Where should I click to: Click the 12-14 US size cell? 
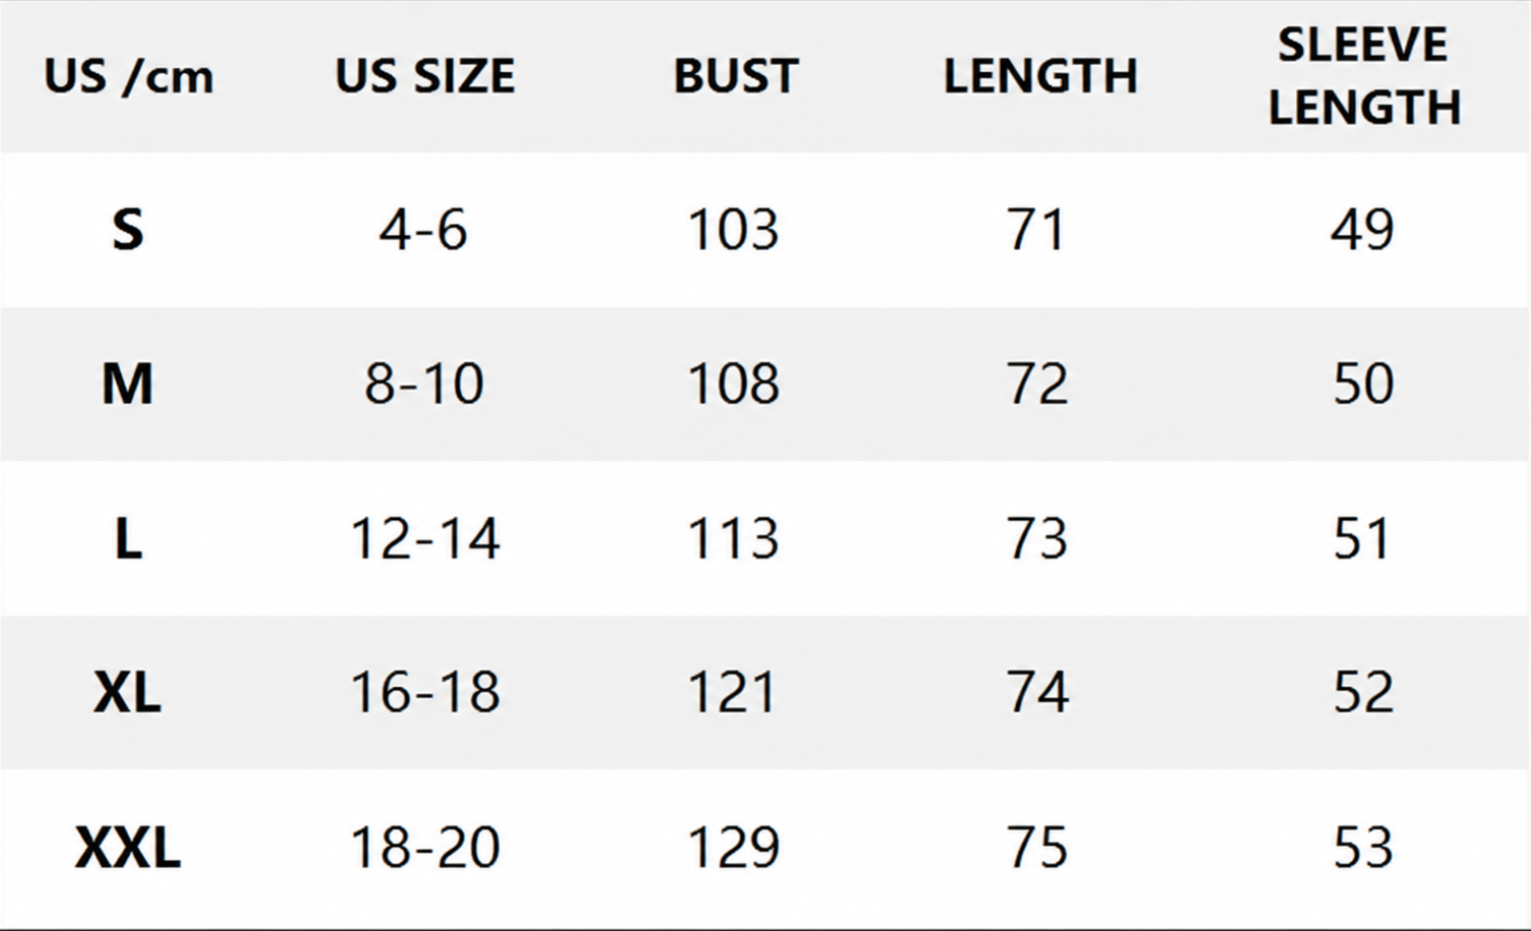425,539
